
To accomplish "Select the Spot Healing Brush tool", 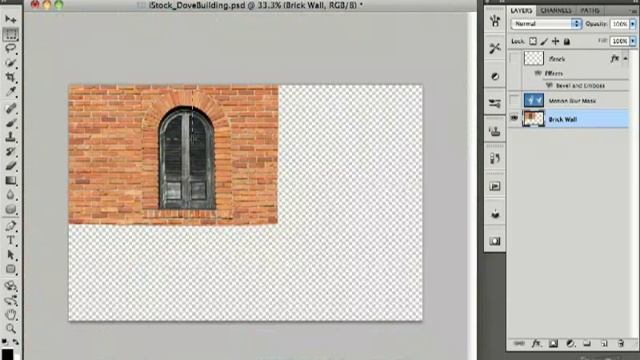I will (11, 108).
